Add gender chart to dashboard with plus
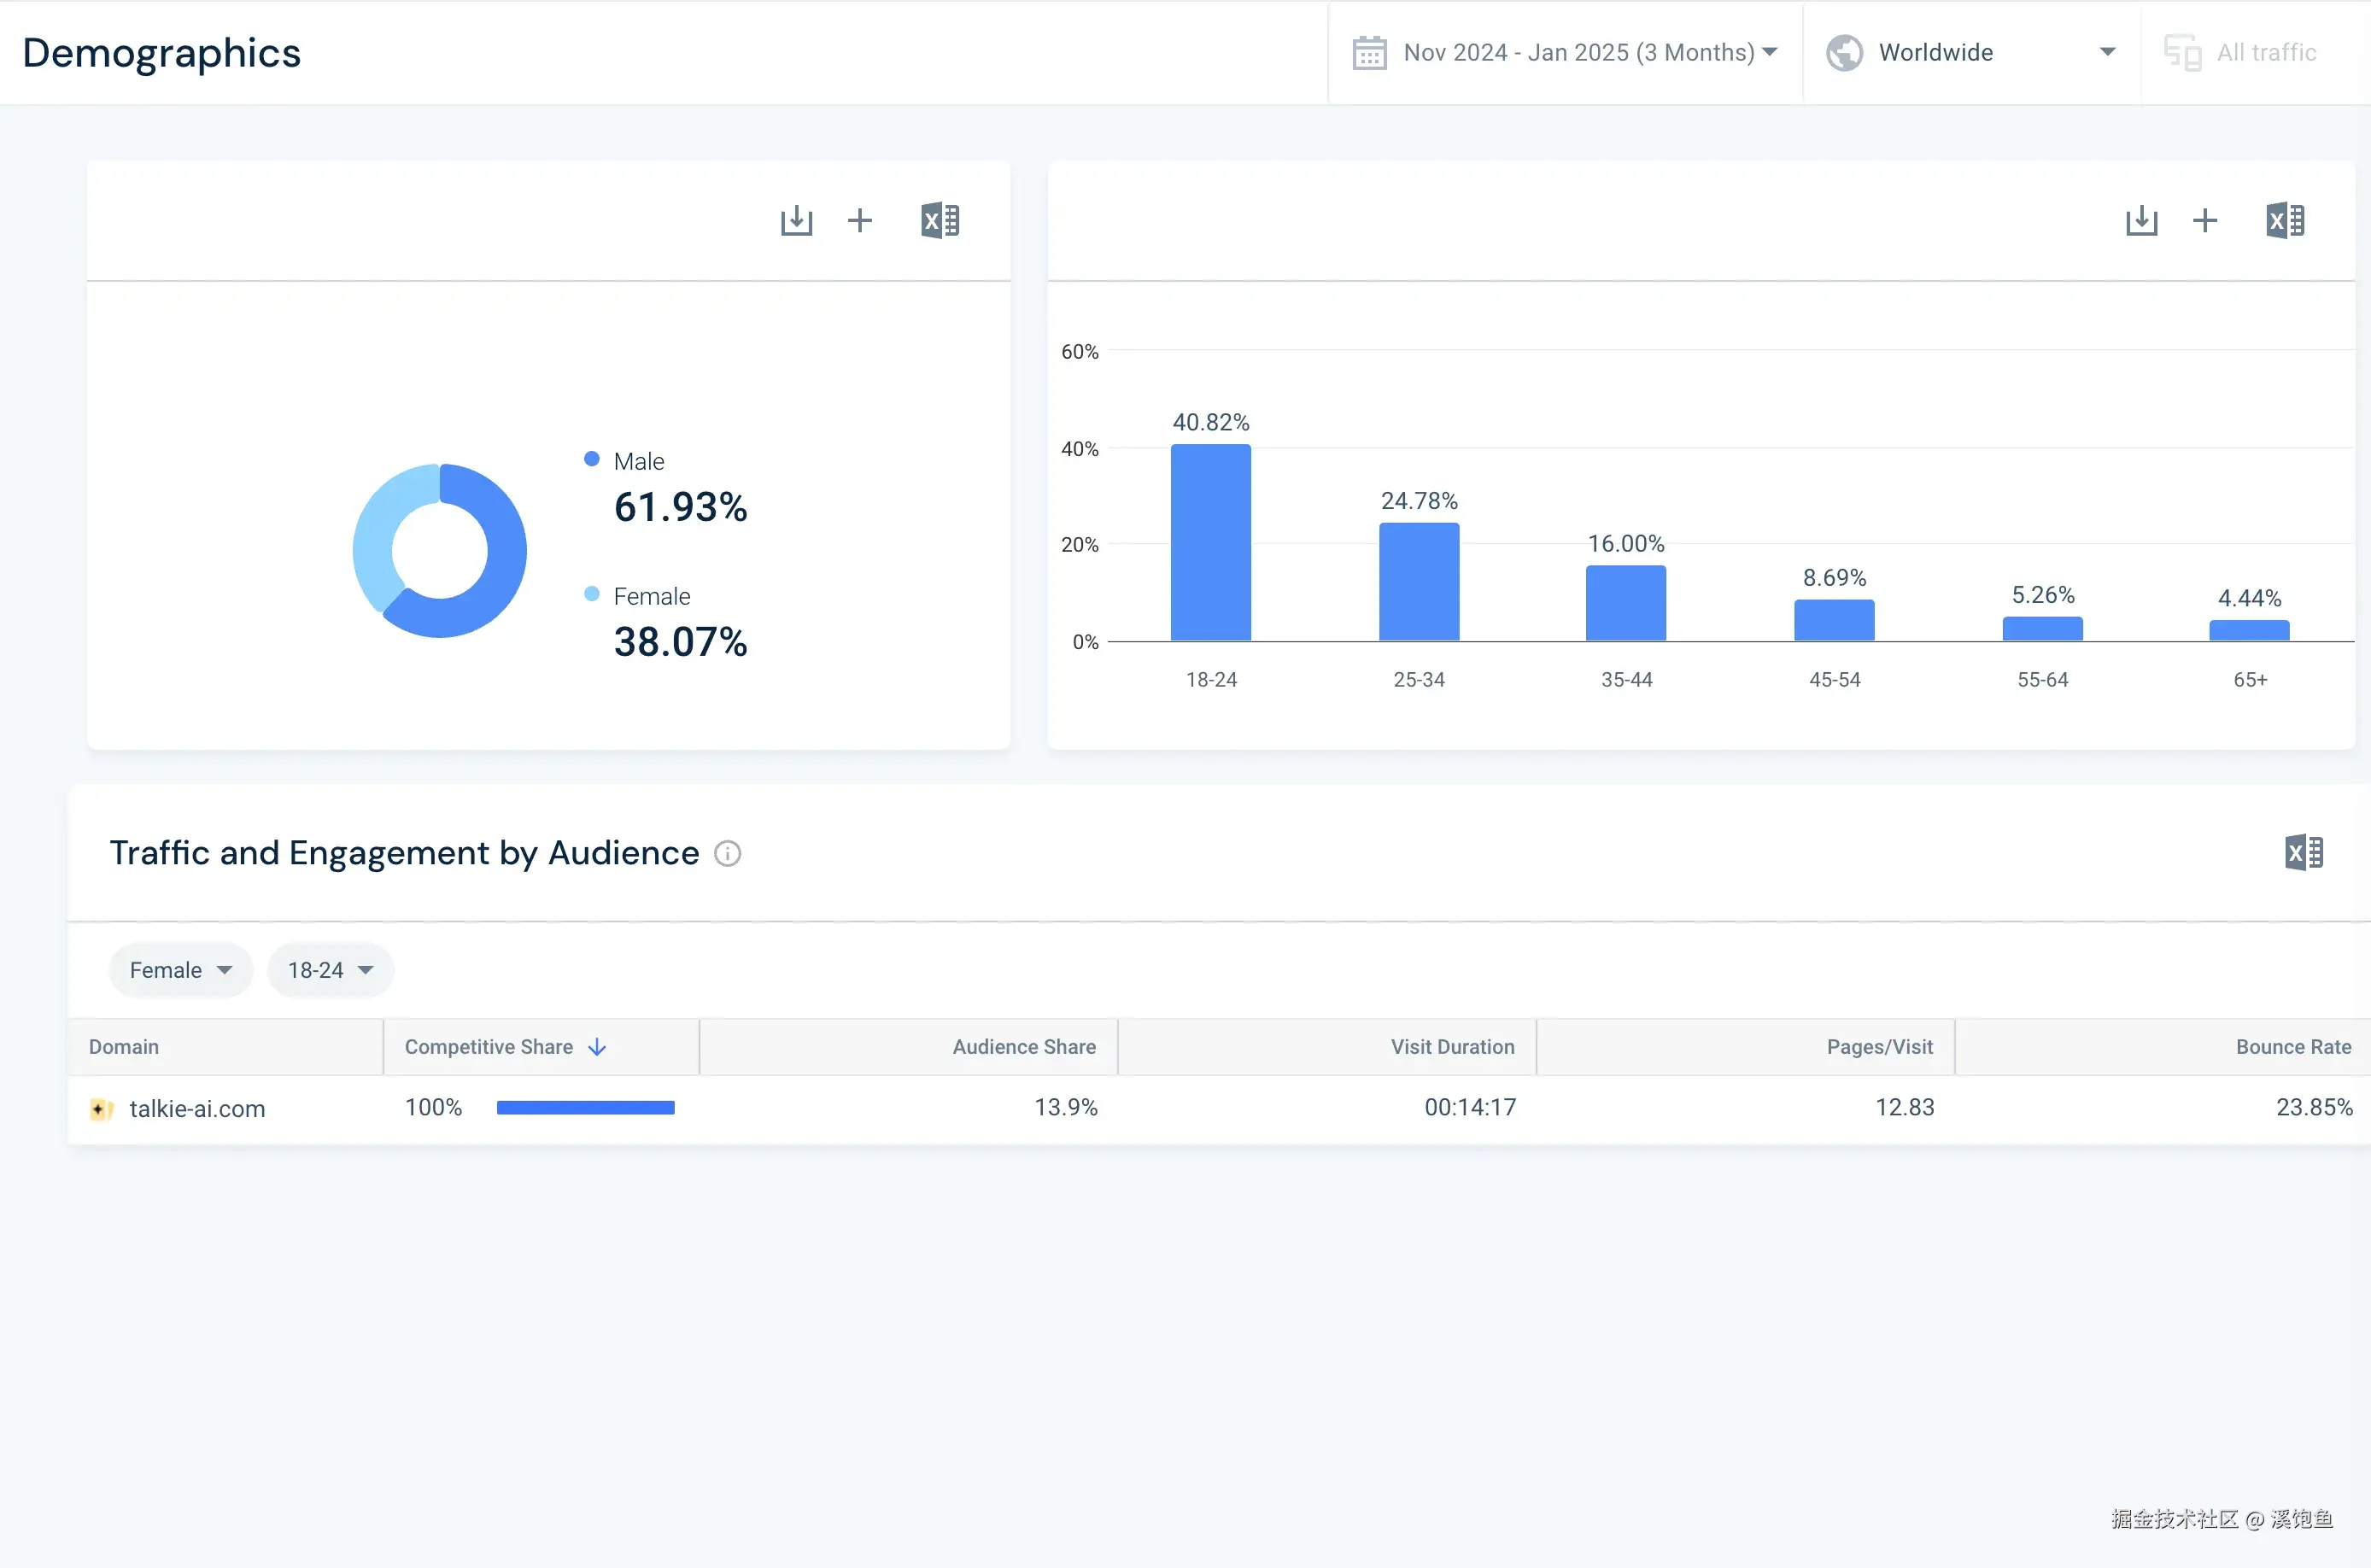Viewport: 2371px width, 1568px height. coord(860,220)
